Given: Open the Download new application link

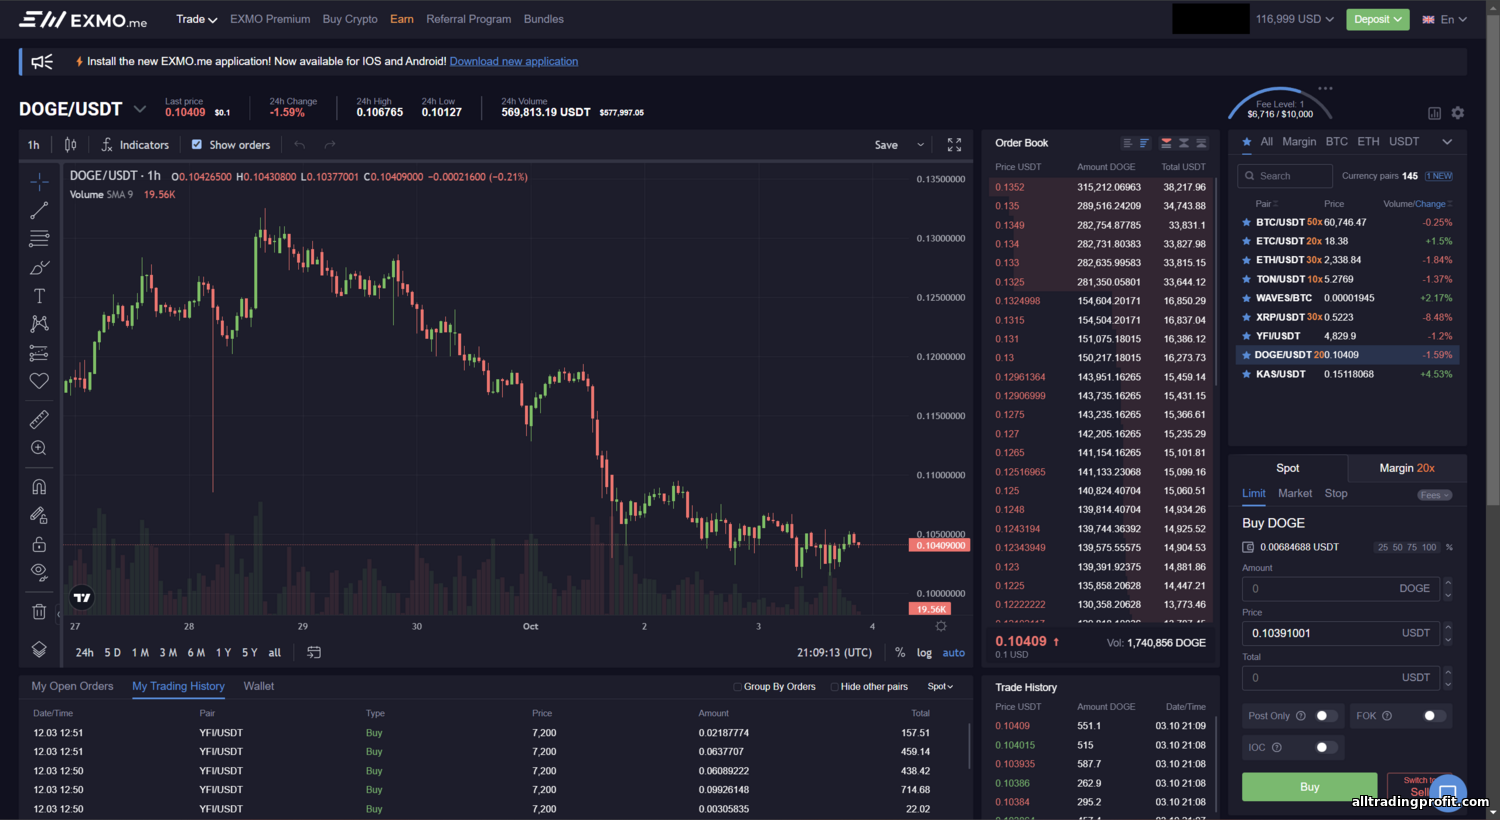Looking at the screenshot, I should click(513, 61).
